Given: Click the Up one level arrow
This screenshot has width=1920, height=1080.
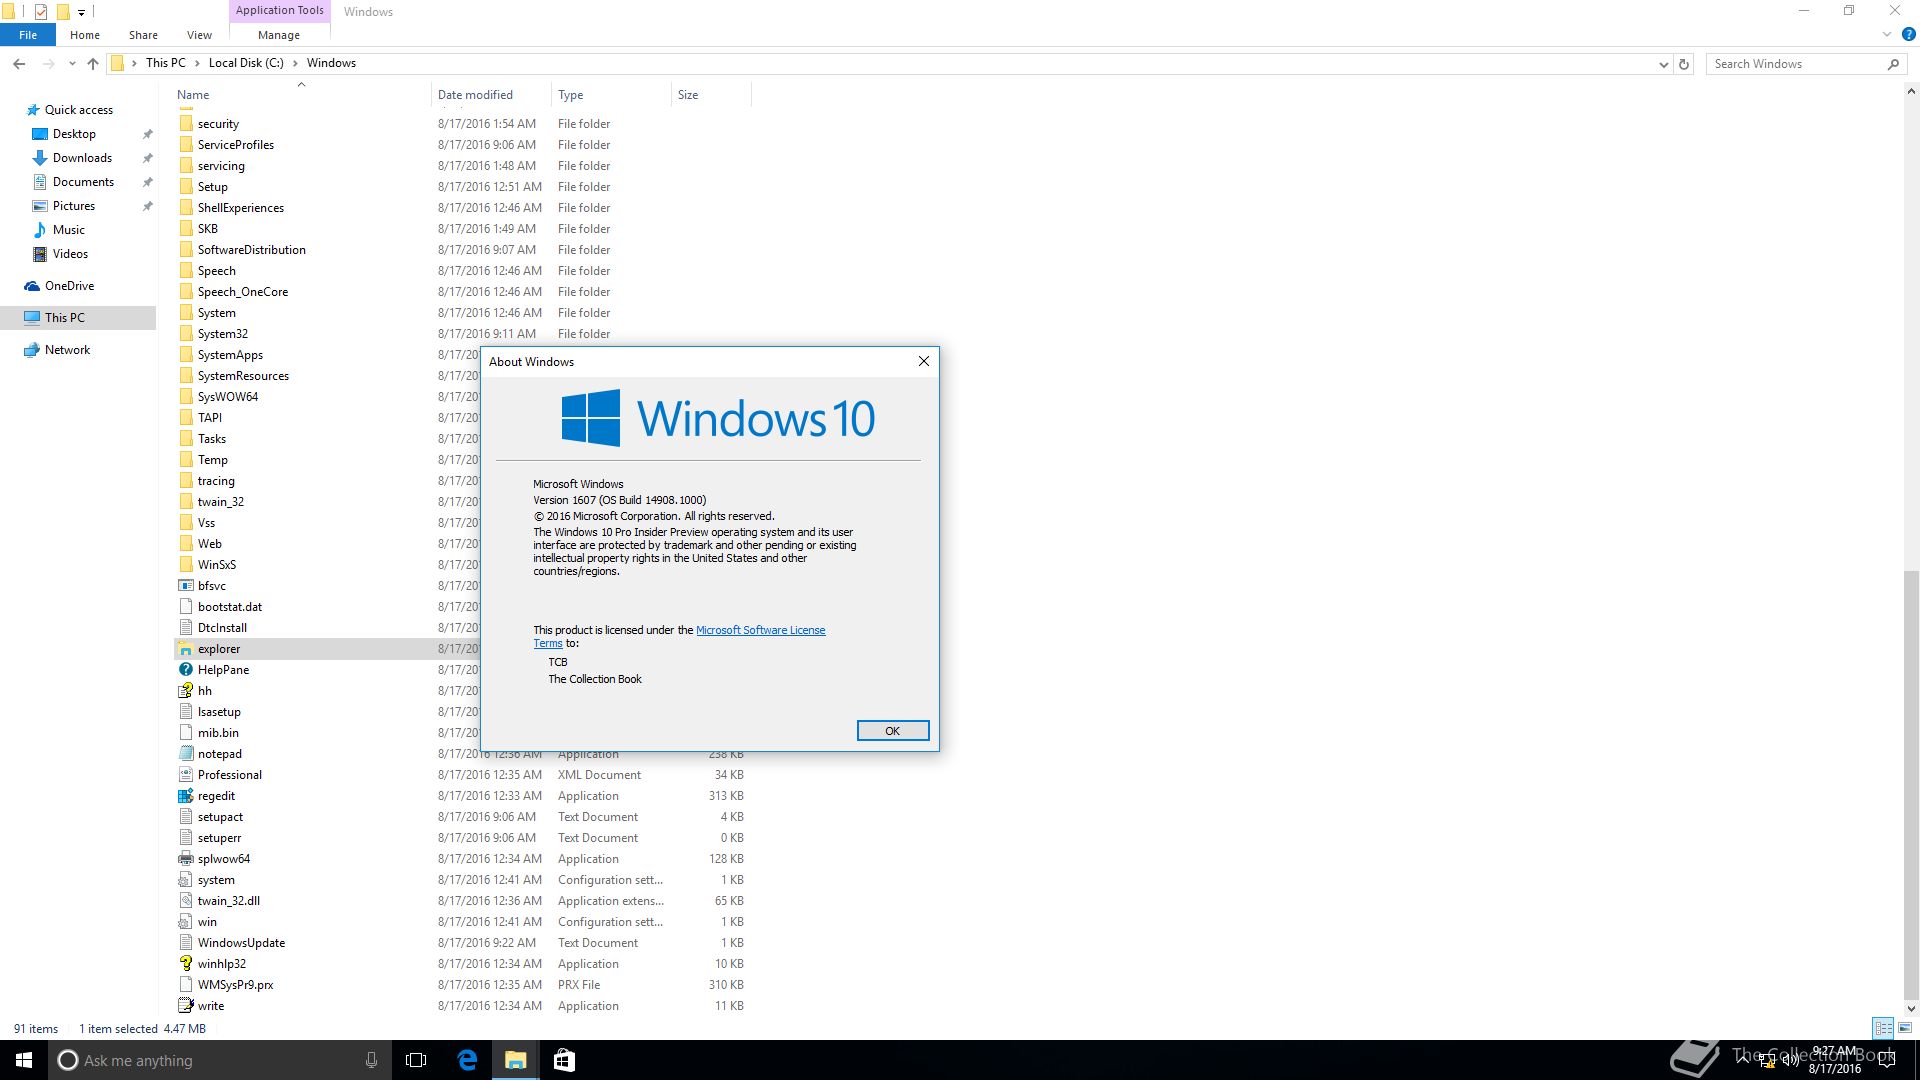Looking at the screenshot, I should pyautogui.click(x=93, y=63).
